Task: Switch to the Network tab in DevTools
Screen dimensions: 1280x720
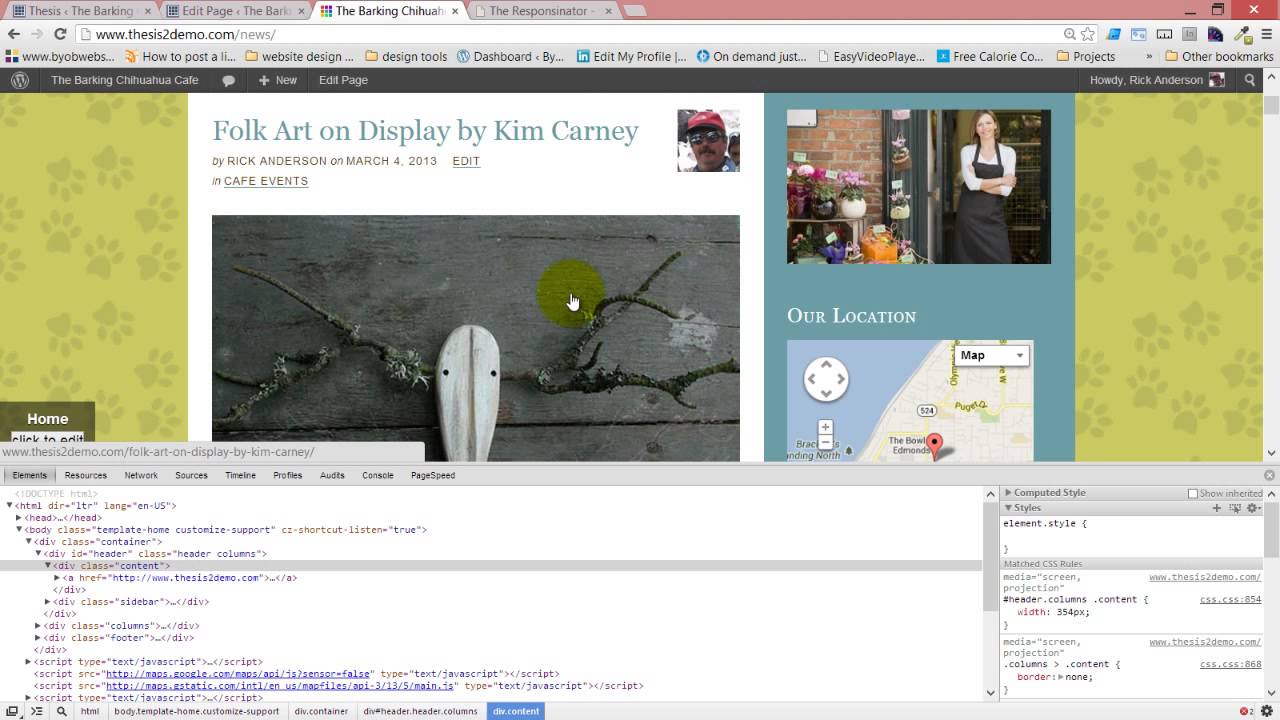Action: click(141, 475)
